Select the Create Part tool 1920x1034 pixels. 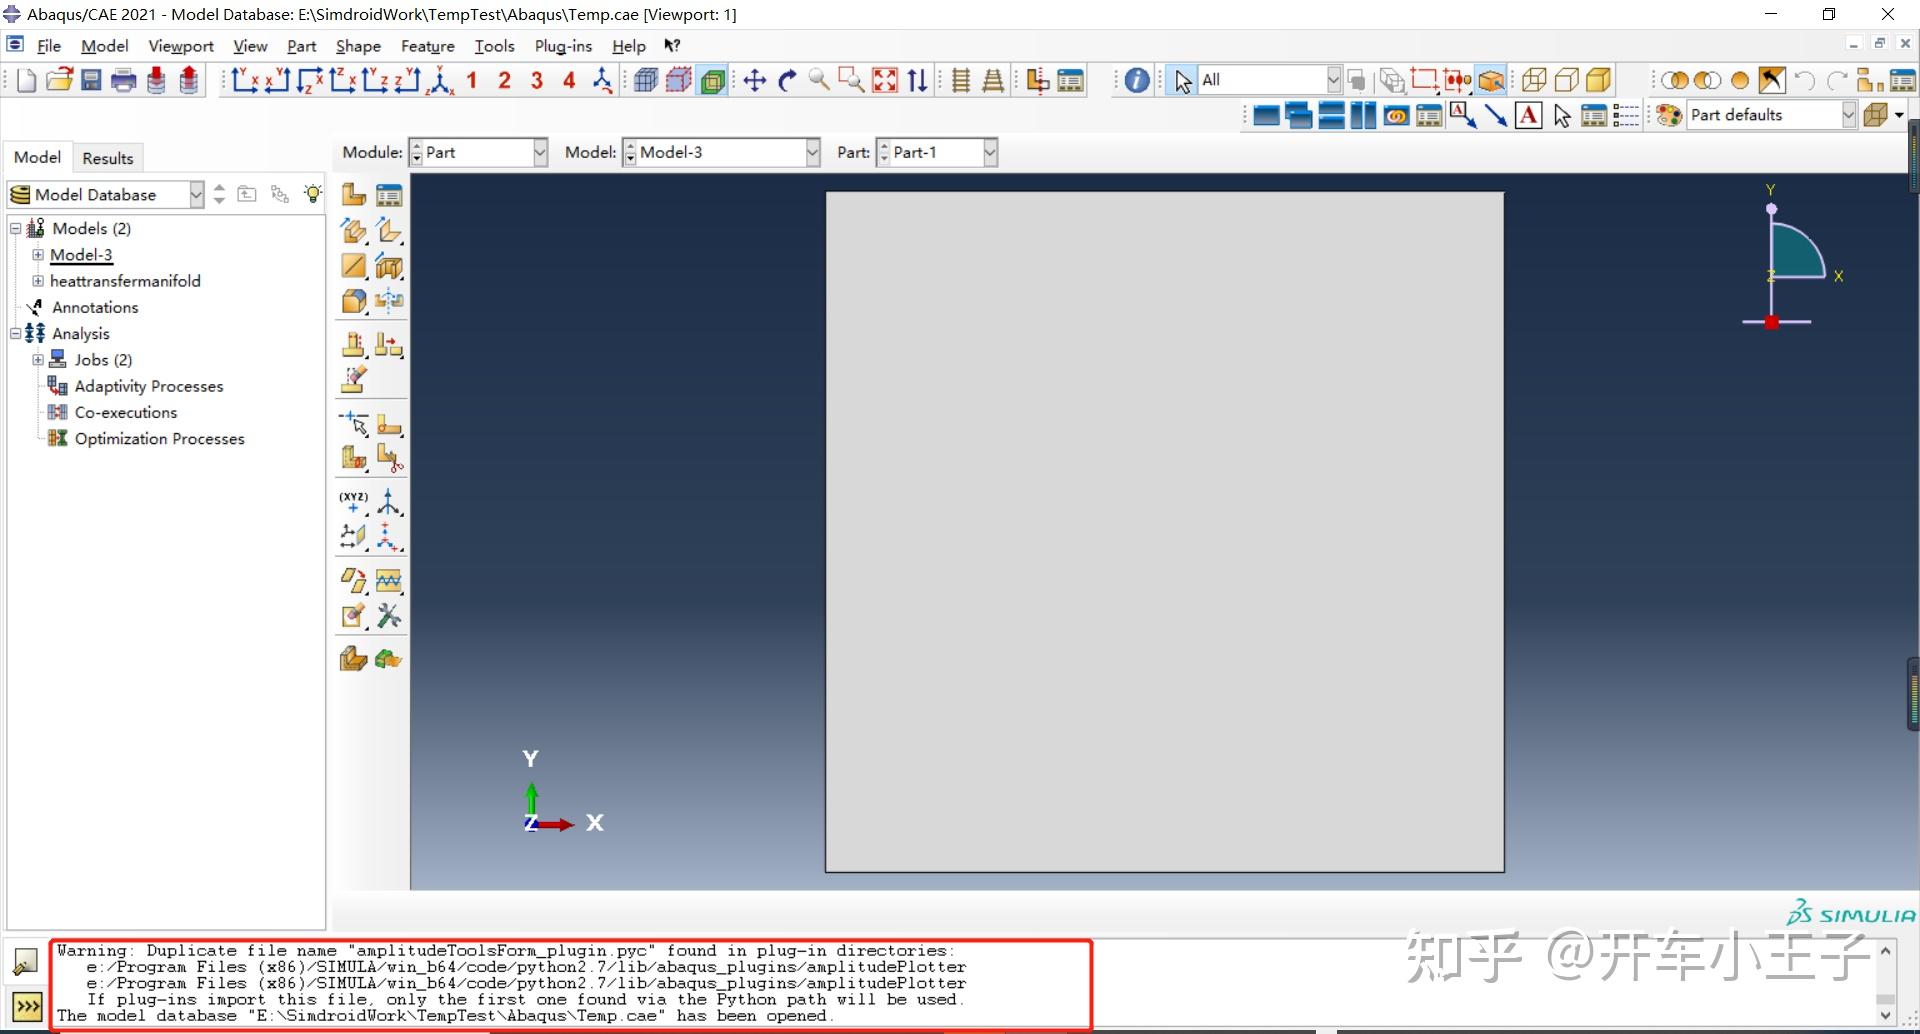(353, 194)
